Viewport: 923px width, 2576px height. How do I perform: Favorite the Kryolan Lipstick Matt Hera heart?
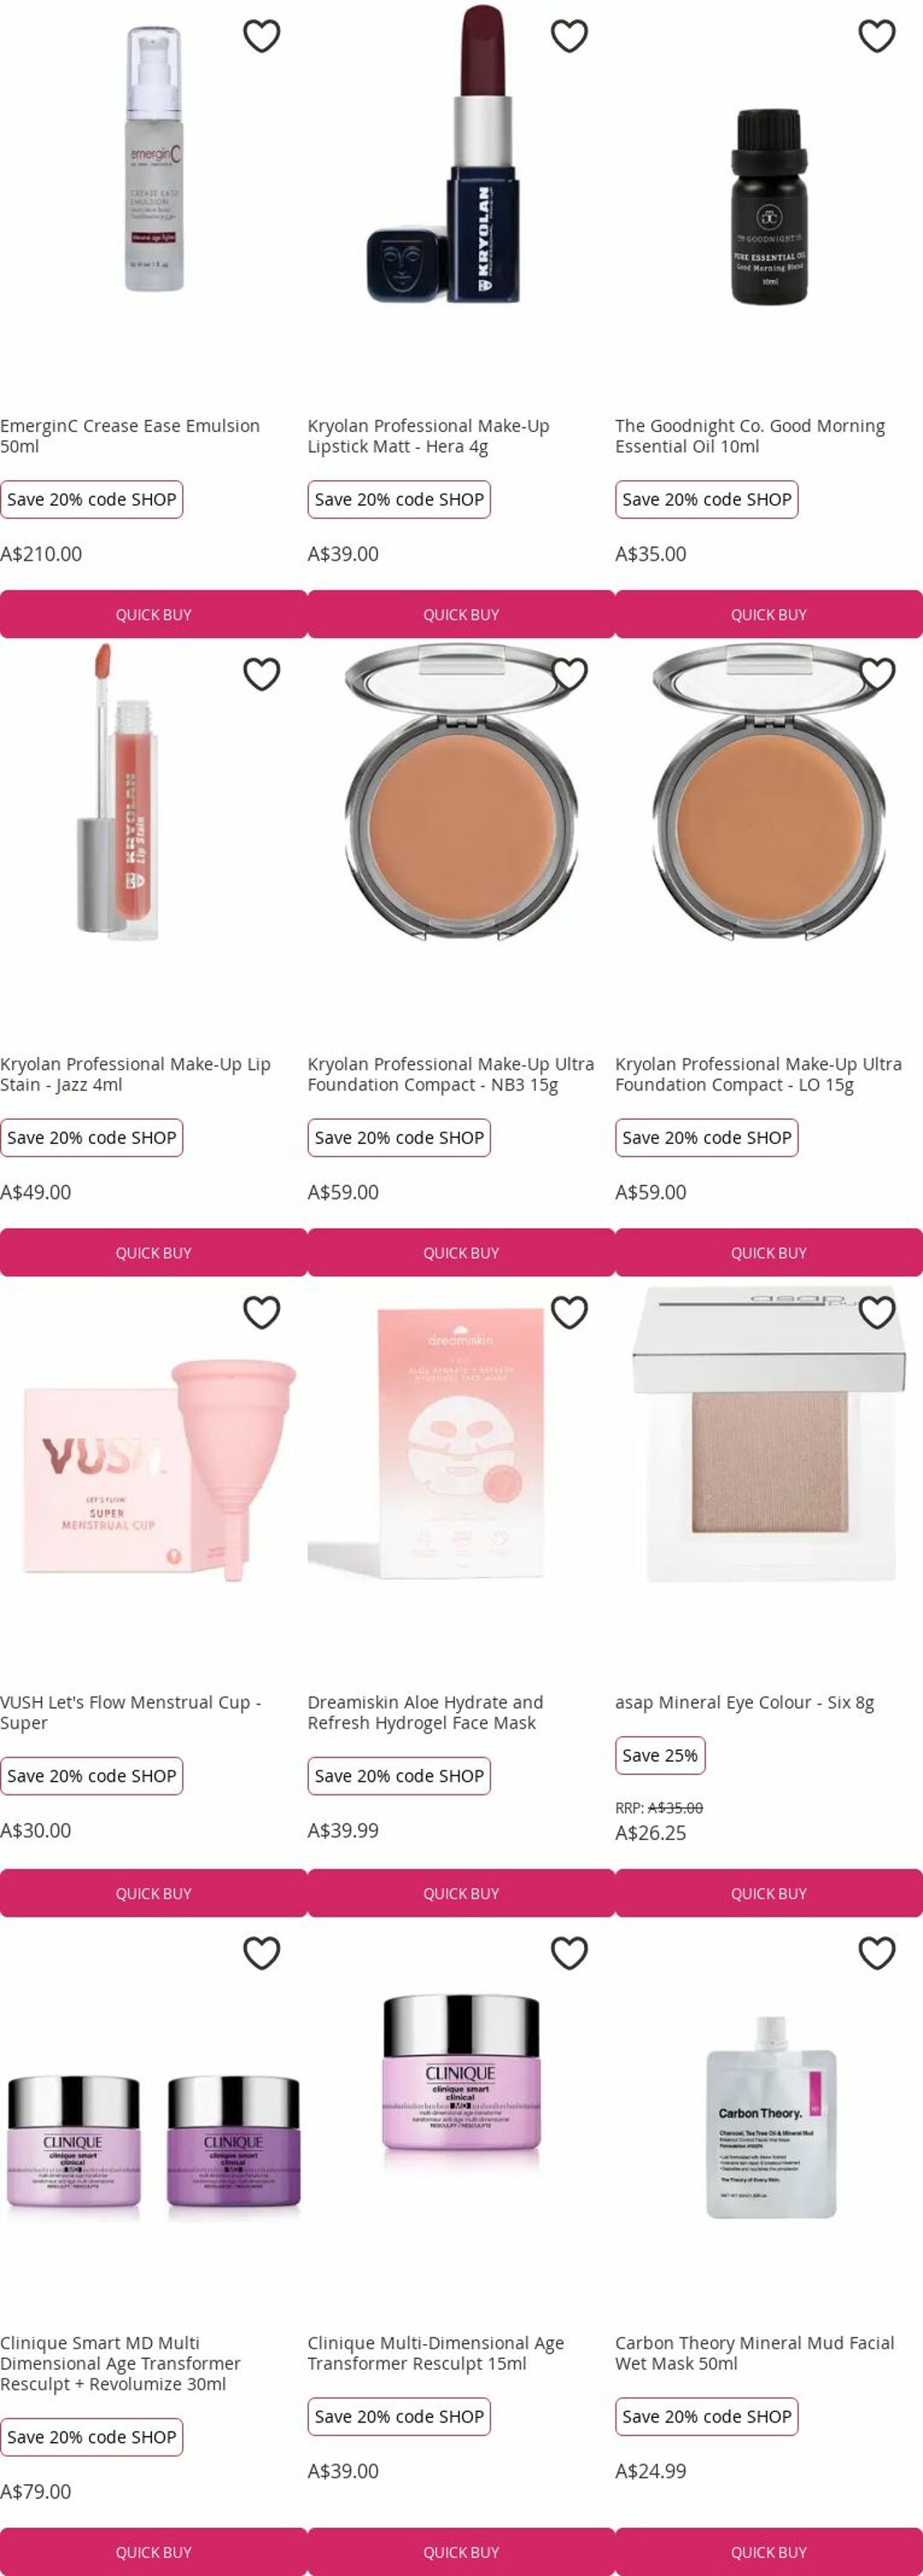569,36
